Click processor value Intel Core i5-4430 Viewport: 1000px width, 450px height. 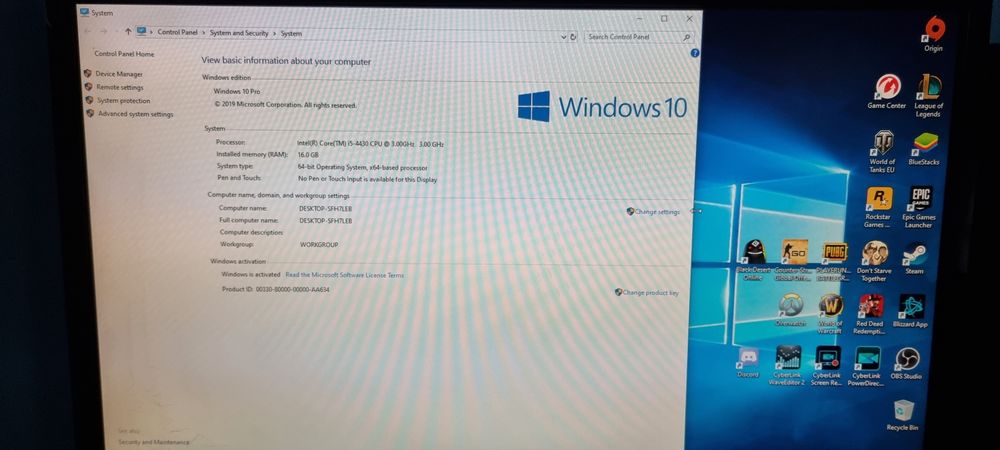pos(370,144)
